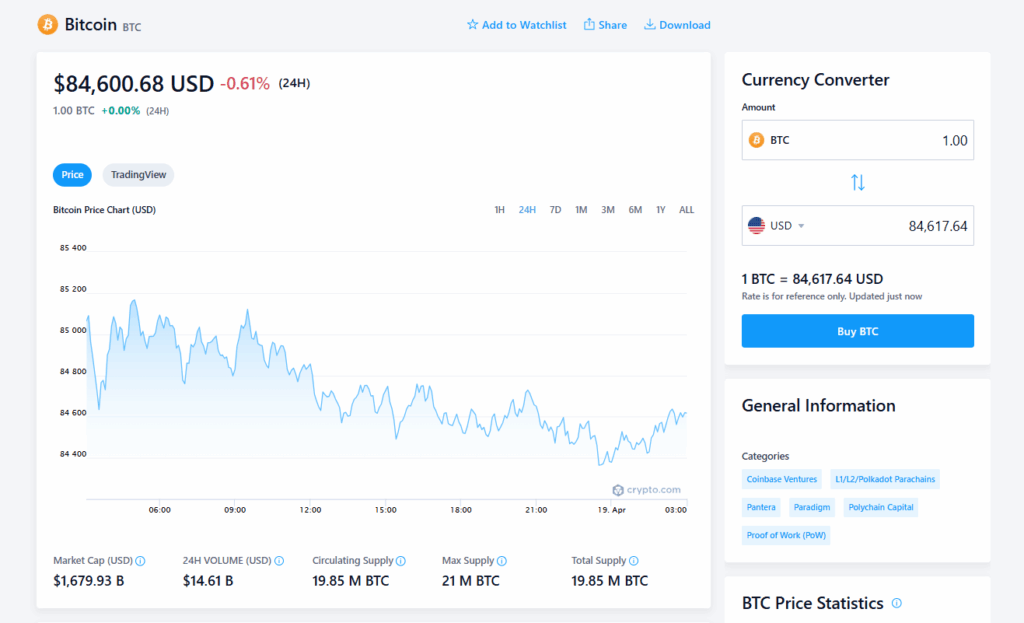The height and width of the screenshot is (623, 1024).
Task: Open the Proof of Work (PoW) category
Action: point(785,535)
